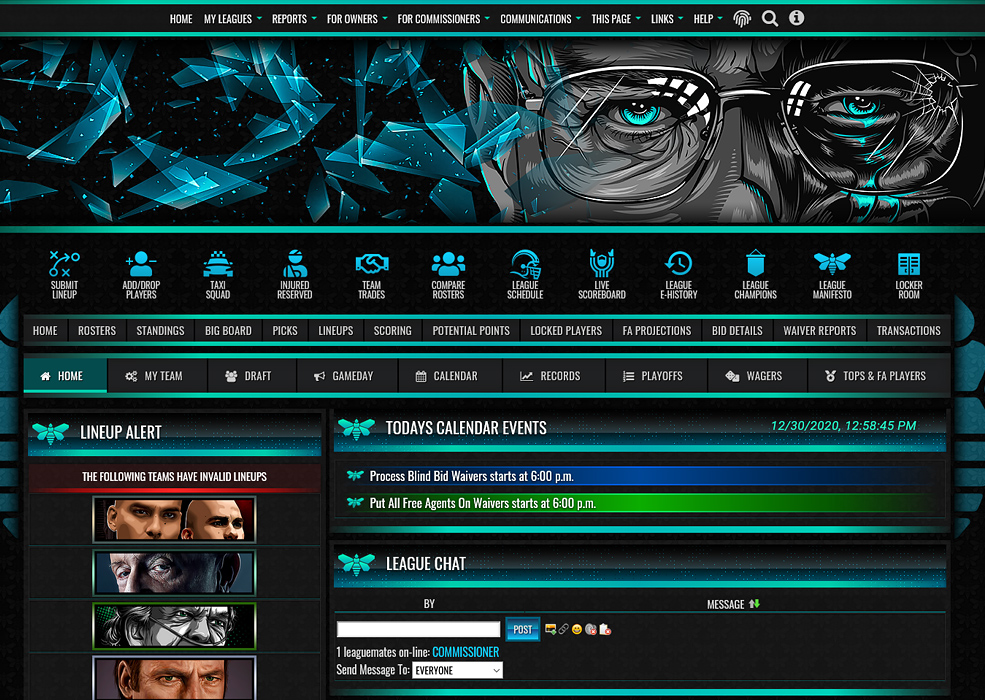Switch to Tops & FA Players tab
This screenshot has width=985, height=700.
coord(879,376)
